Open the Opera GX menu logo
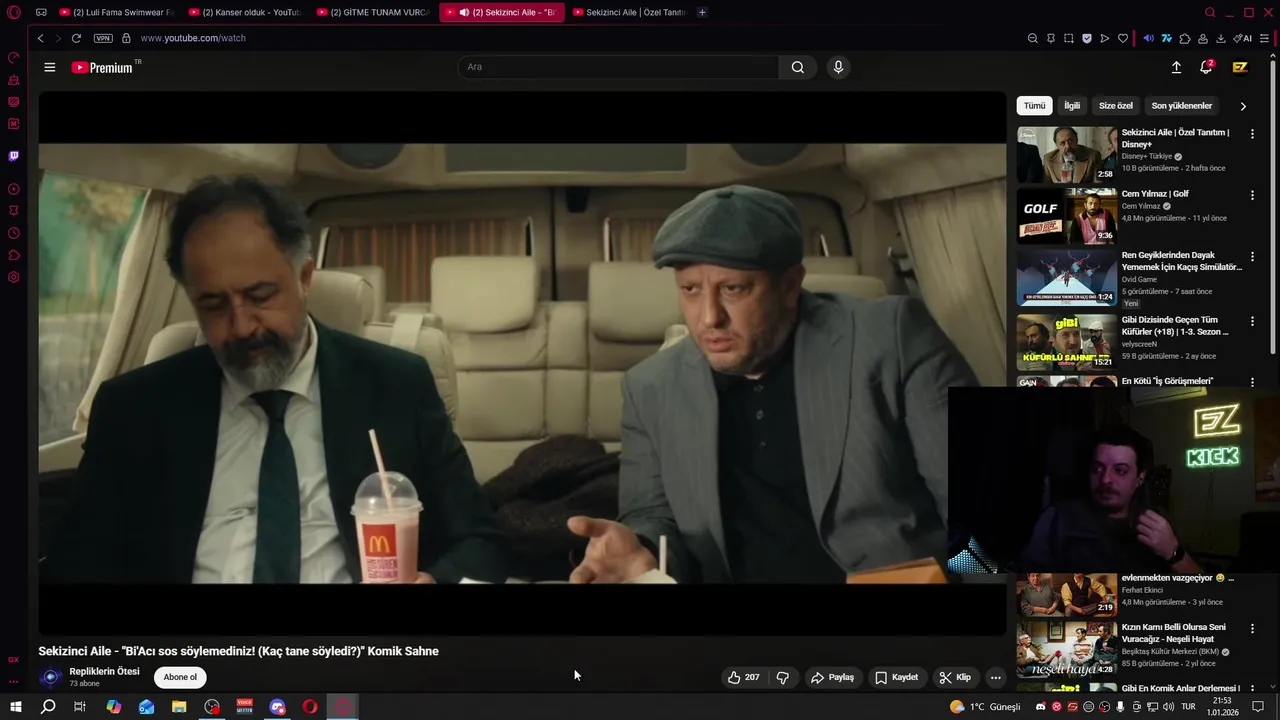Screen dimensions: 1280x720 coord(13,13)
